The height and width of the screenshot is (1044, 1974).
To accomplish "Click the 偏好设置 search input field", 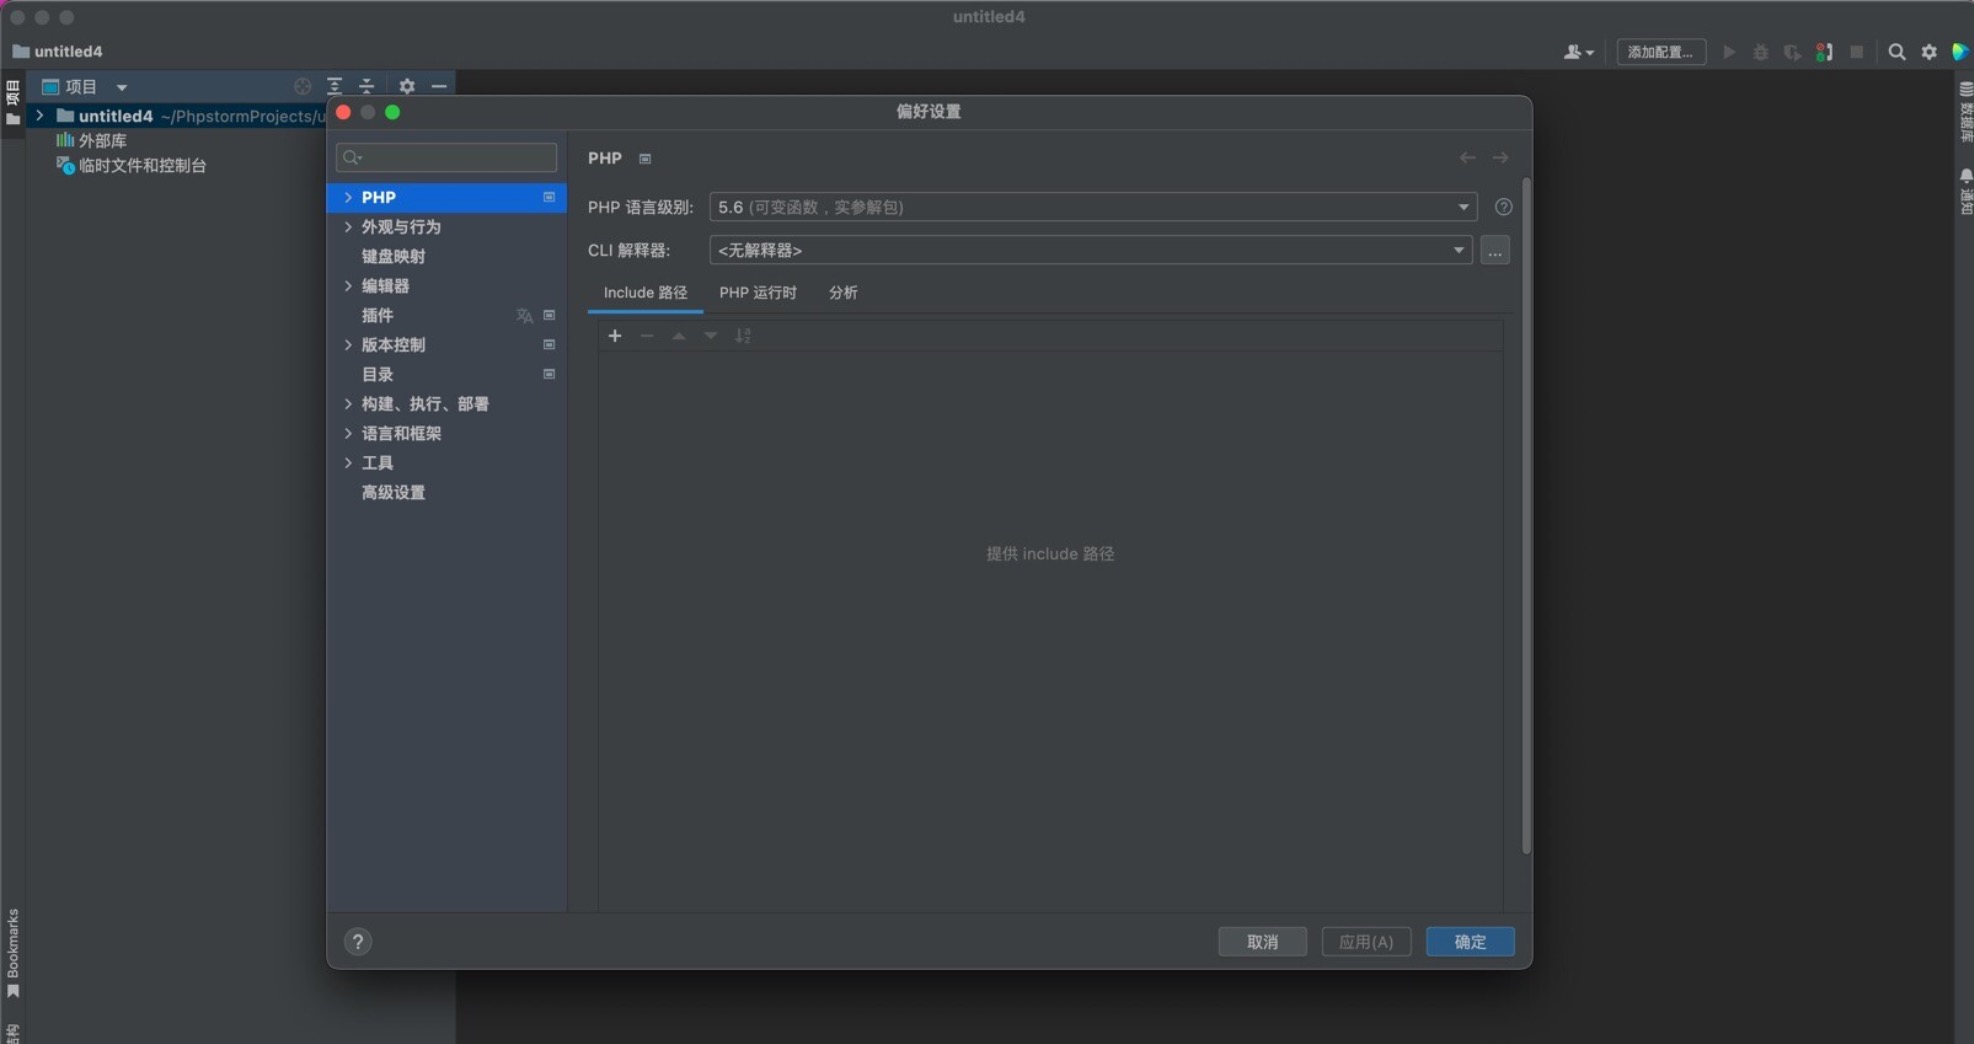I will point(446,157).
